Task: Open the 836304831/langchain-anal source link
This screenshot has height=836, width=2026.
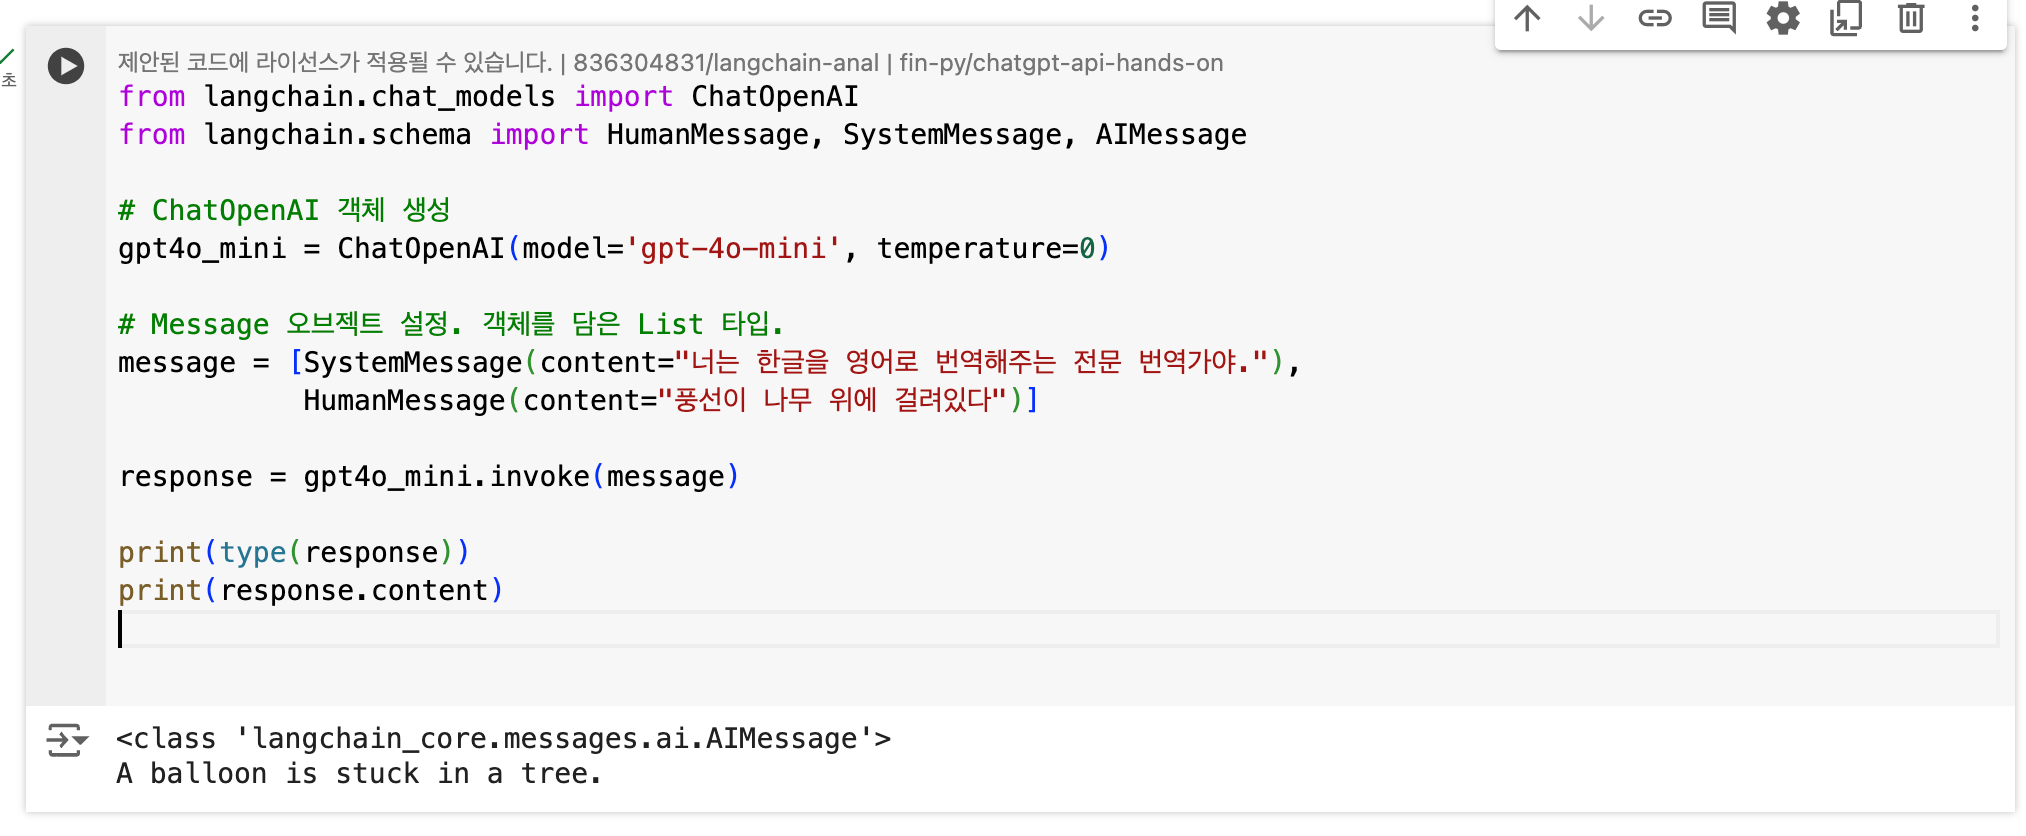Action: pos(726,63)
